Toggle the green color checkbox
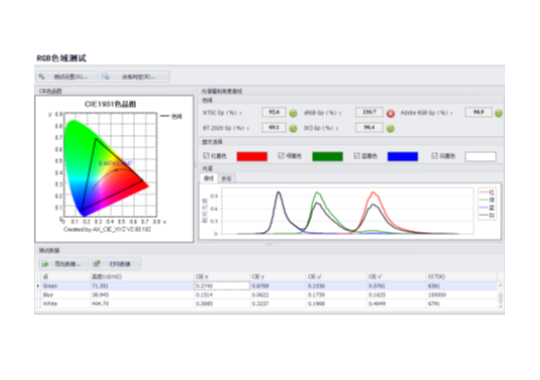540x380 pixels. (281, 156)
